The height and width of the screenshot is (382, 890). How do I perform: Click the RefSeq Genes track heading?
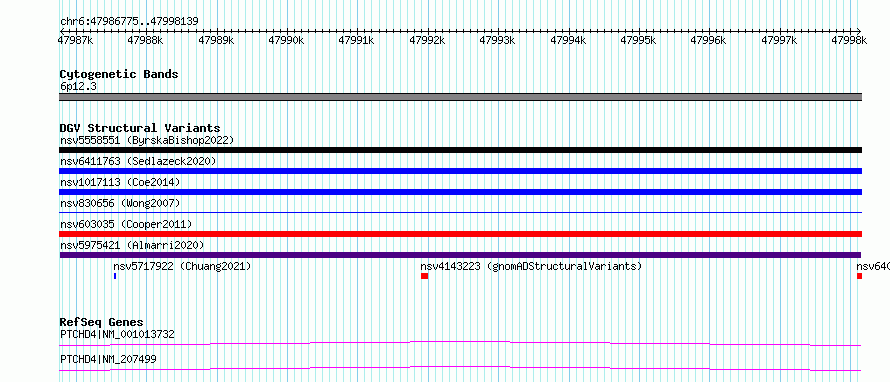101,322
